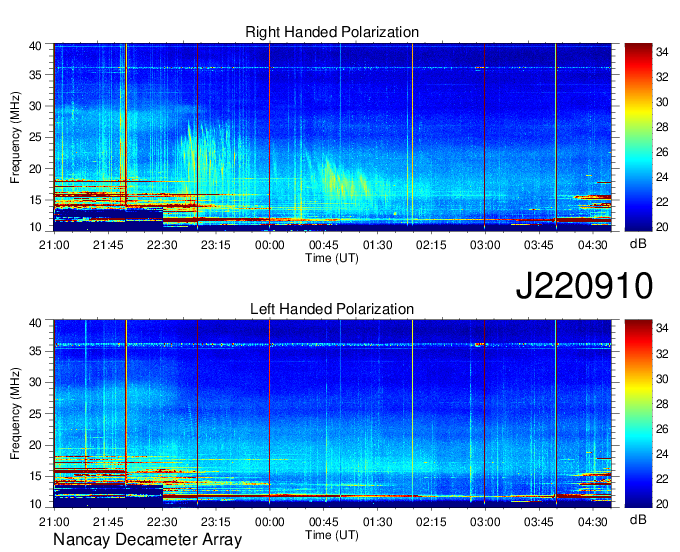Select the 02:15 time tick on Right Handed plot
Screen dimensions: 680x552
pyautogui.click(x=431, y=245)
